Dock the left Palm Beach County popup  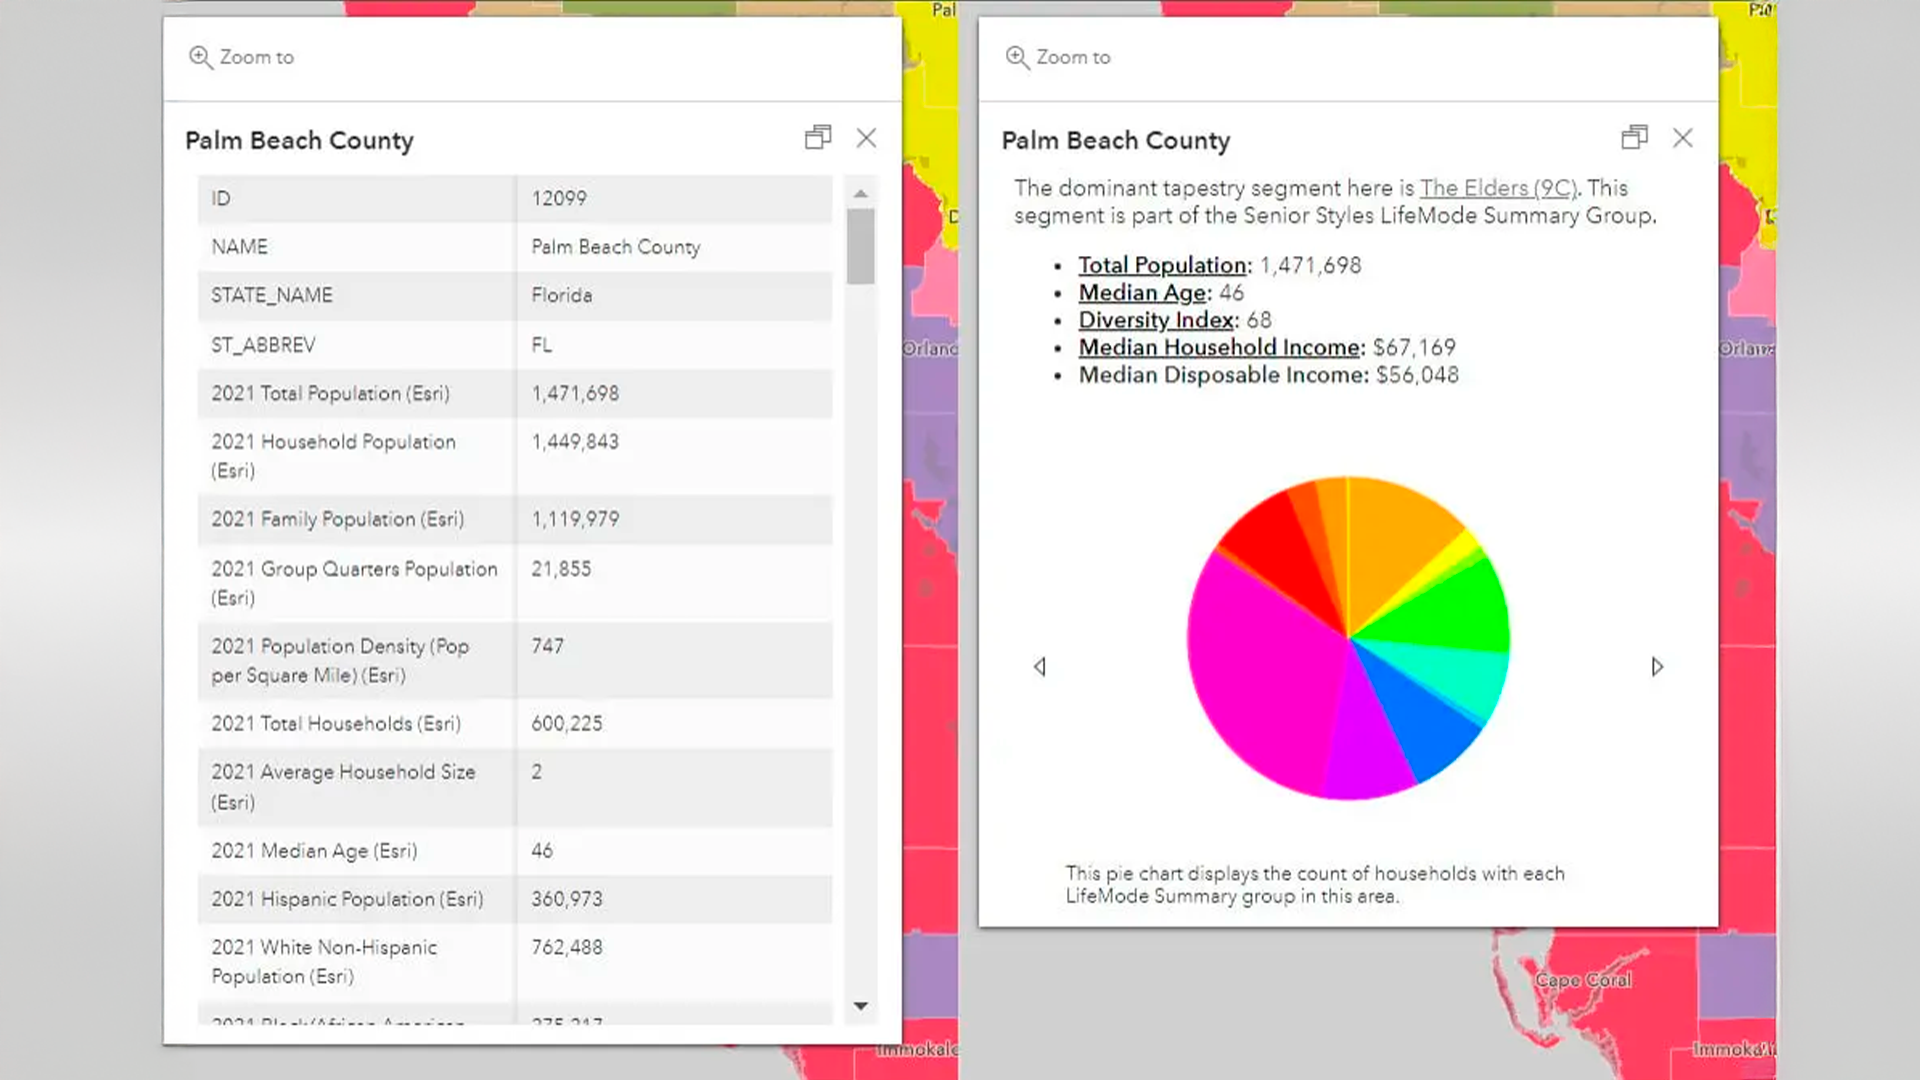point(818,138)
